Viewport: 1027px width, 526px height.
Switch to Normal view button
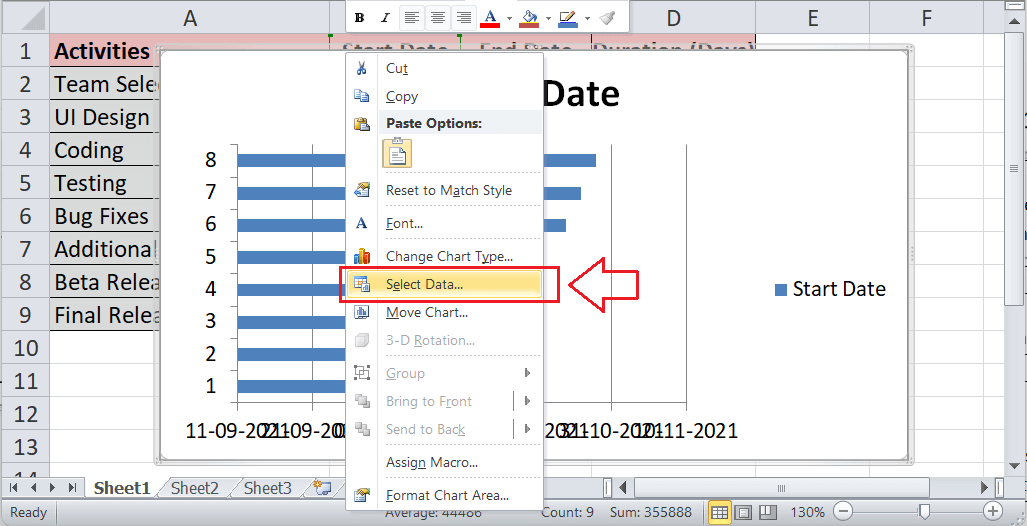coord(720,512)
